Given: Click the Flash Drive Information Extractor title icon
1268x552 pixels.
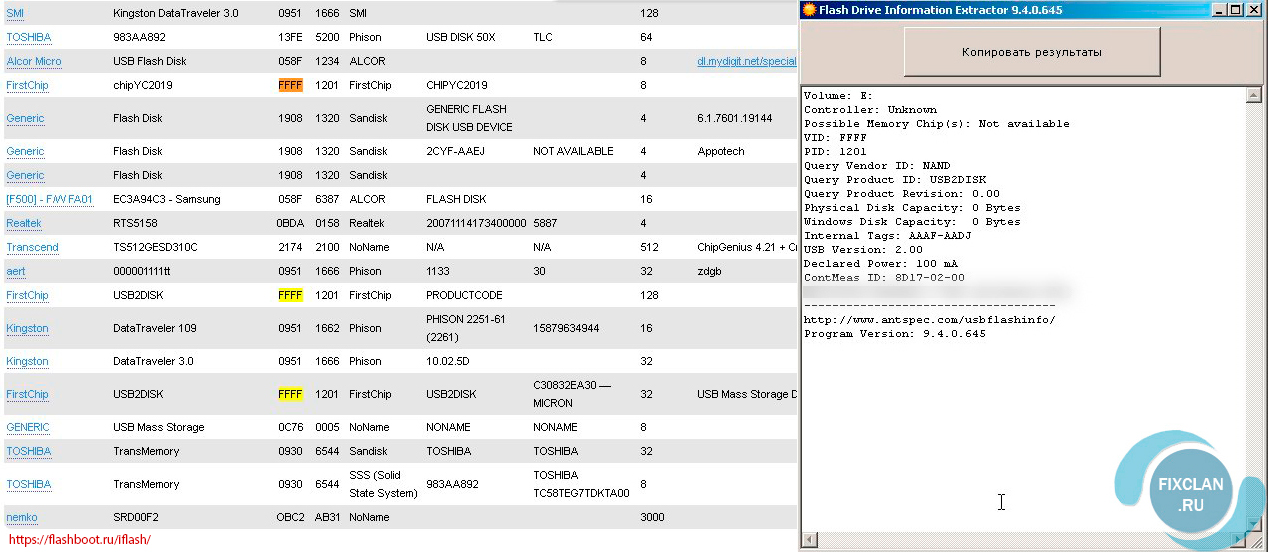Looking at the screenshot, I should (x=809, y=10).
